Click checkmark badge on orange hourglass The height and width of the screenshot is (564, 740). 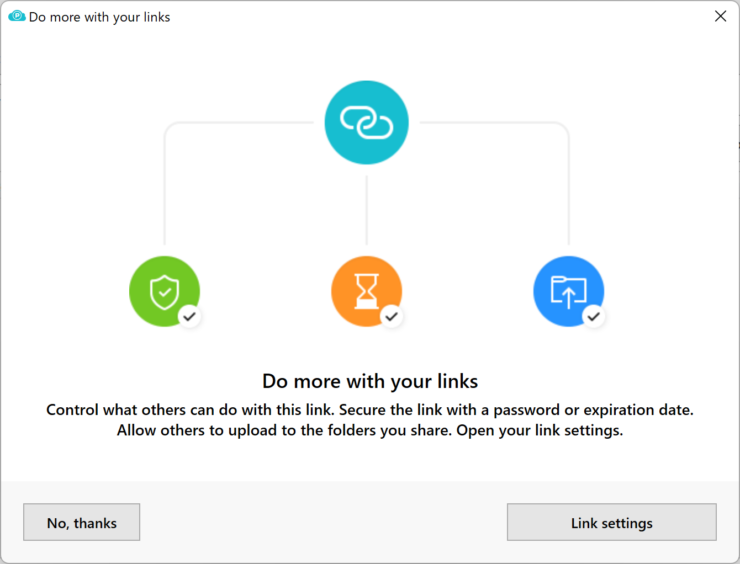coord(392,316)
